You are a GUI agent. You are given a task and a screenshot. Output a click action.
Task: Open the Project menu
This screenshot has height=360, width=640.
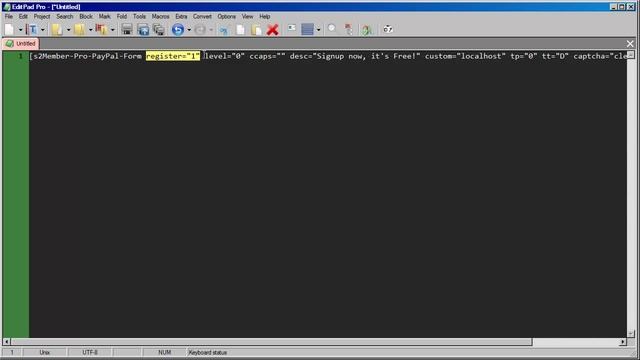(x=42, y=17)
